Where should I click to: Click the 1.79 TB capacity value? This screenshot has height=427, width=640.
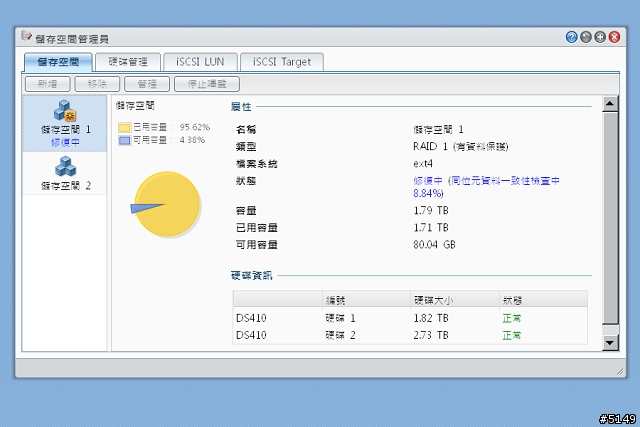tap(431, 210)
